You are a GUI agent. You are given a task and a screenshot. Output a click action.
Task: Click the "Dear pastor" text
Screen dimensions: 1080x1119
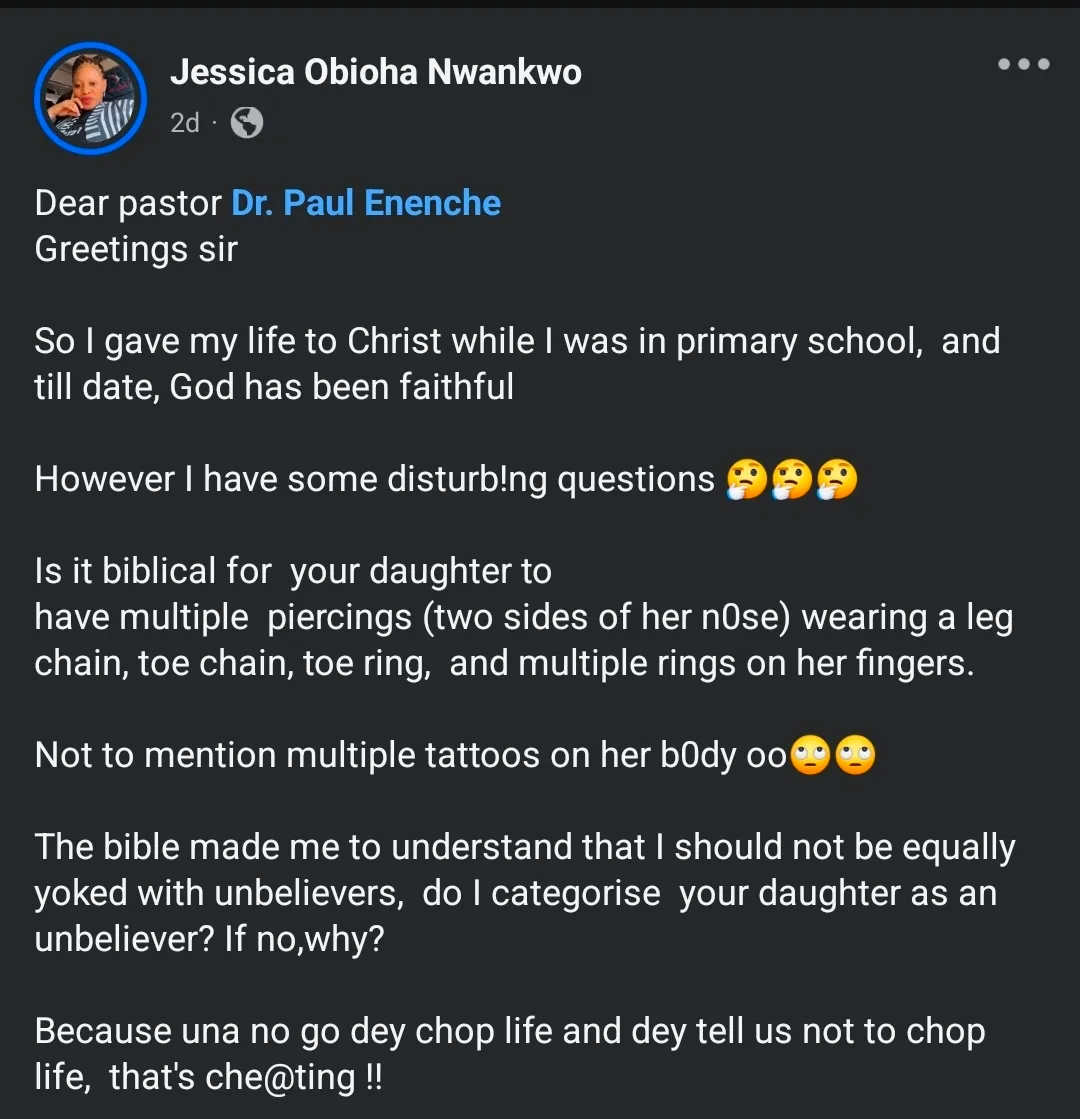128,203
